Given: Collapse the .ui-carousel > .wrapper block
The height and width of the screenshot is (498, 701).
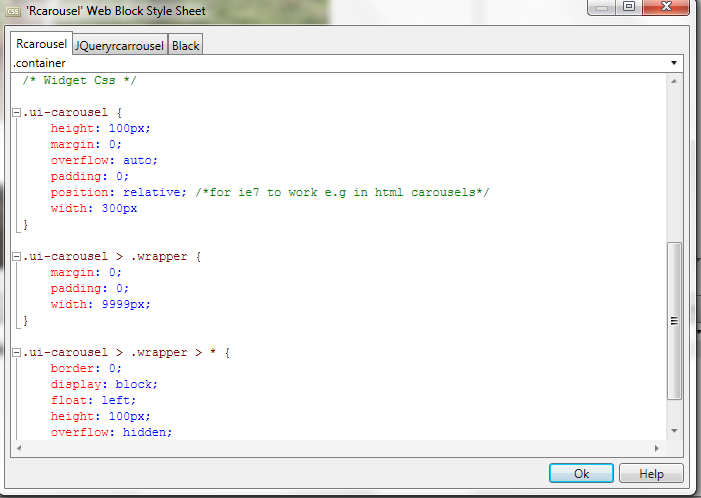Looking at the screenshot, I should coord(16,257).
